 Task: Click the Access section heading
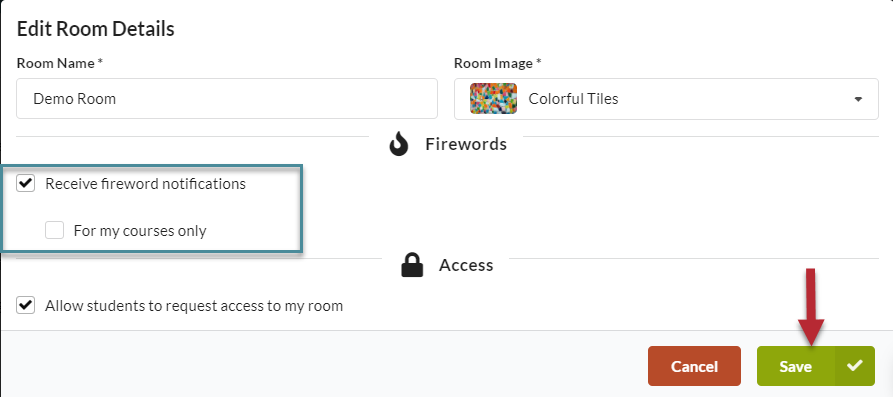466,265
